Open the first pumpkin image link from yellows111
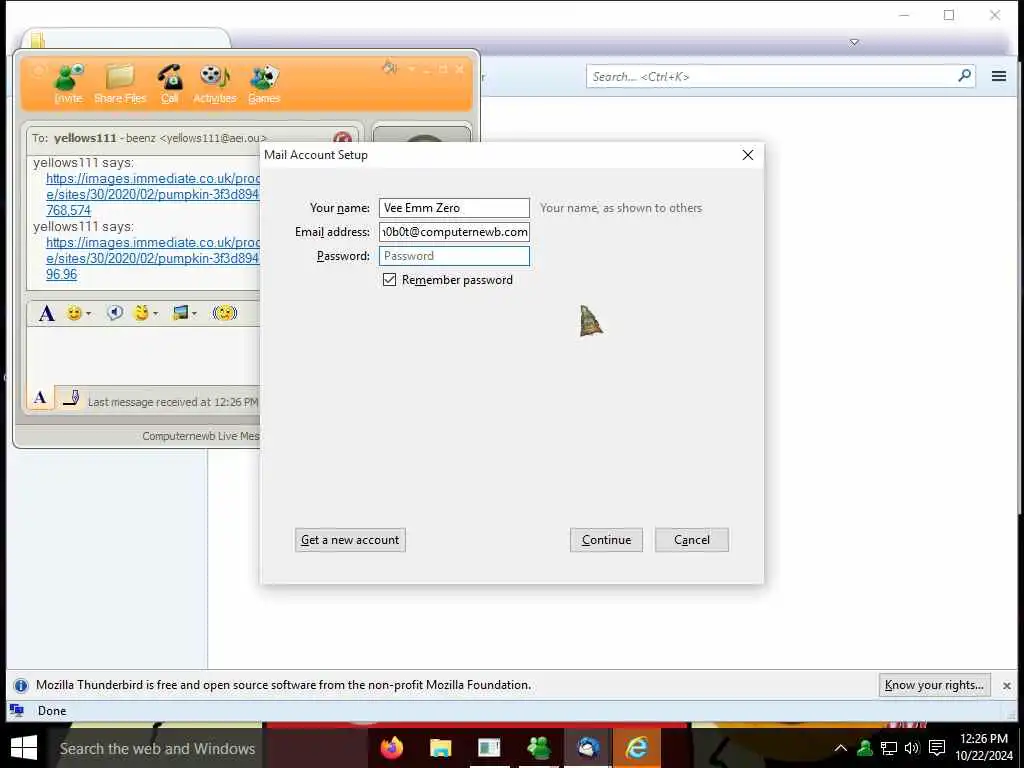The height and width of the screenshot is (768, 1024). tap(152, 194)
